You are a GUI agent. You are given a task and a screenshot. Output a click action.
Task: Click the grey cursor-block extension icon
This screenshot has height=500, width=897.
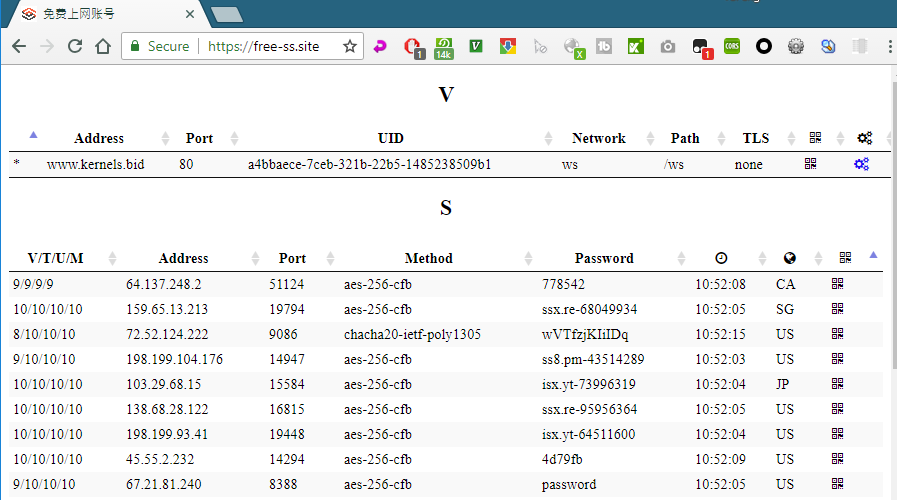click(x=540, y=46)
